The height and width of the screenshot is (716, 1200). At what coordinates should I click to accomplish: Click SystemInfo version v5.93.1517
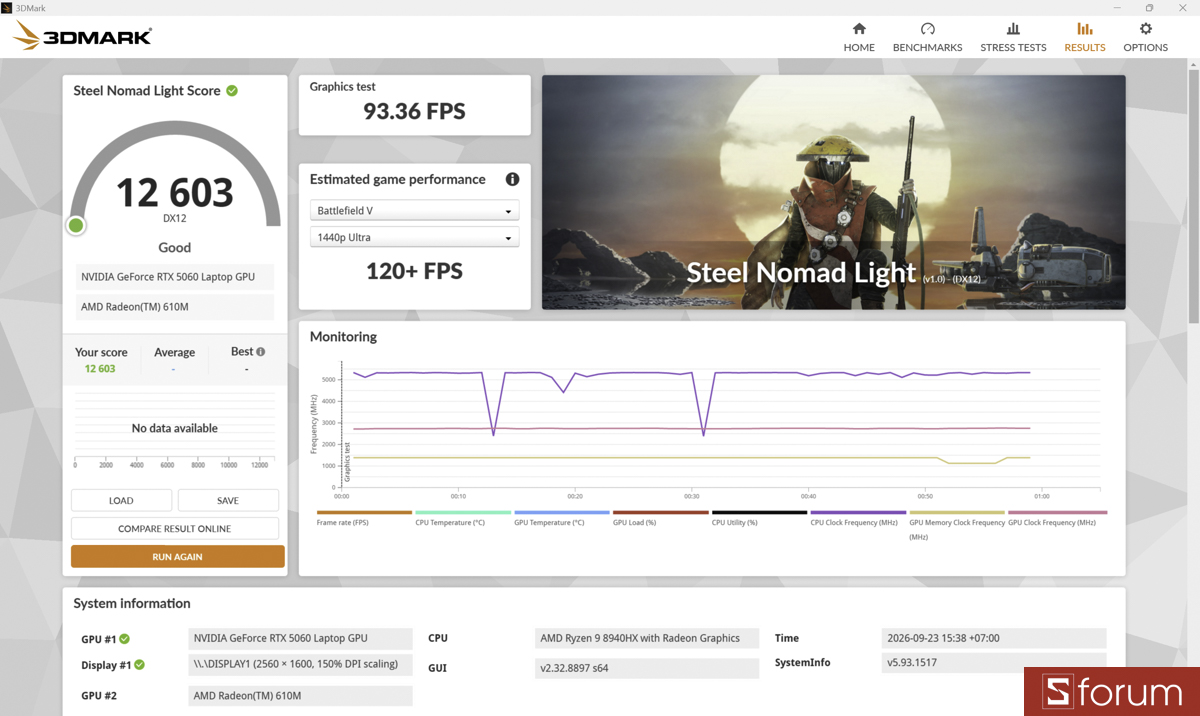coord(994,662)
